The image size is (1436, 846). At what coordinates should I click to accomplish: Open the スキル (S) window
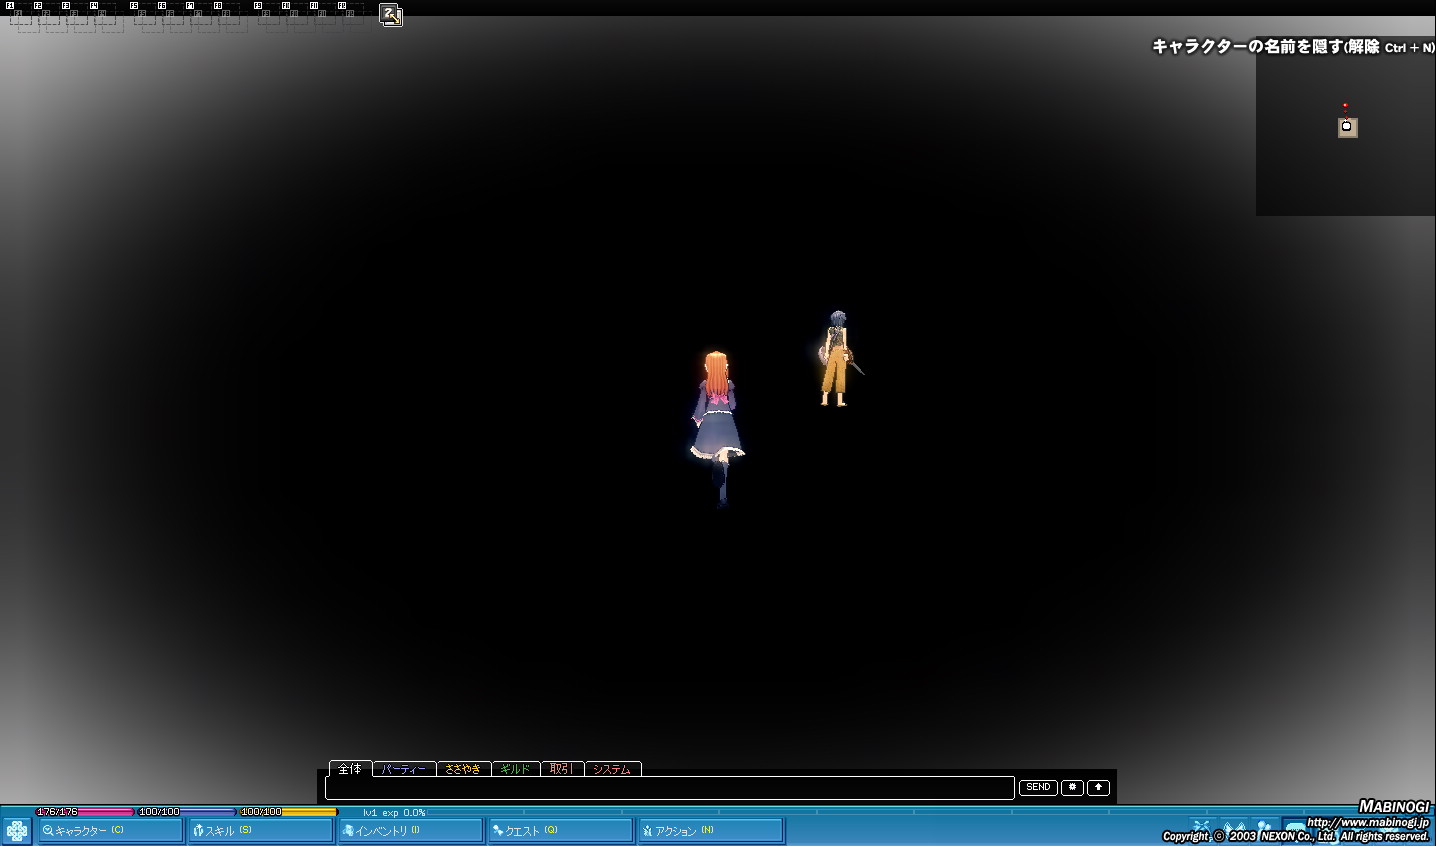coord(260,831)
